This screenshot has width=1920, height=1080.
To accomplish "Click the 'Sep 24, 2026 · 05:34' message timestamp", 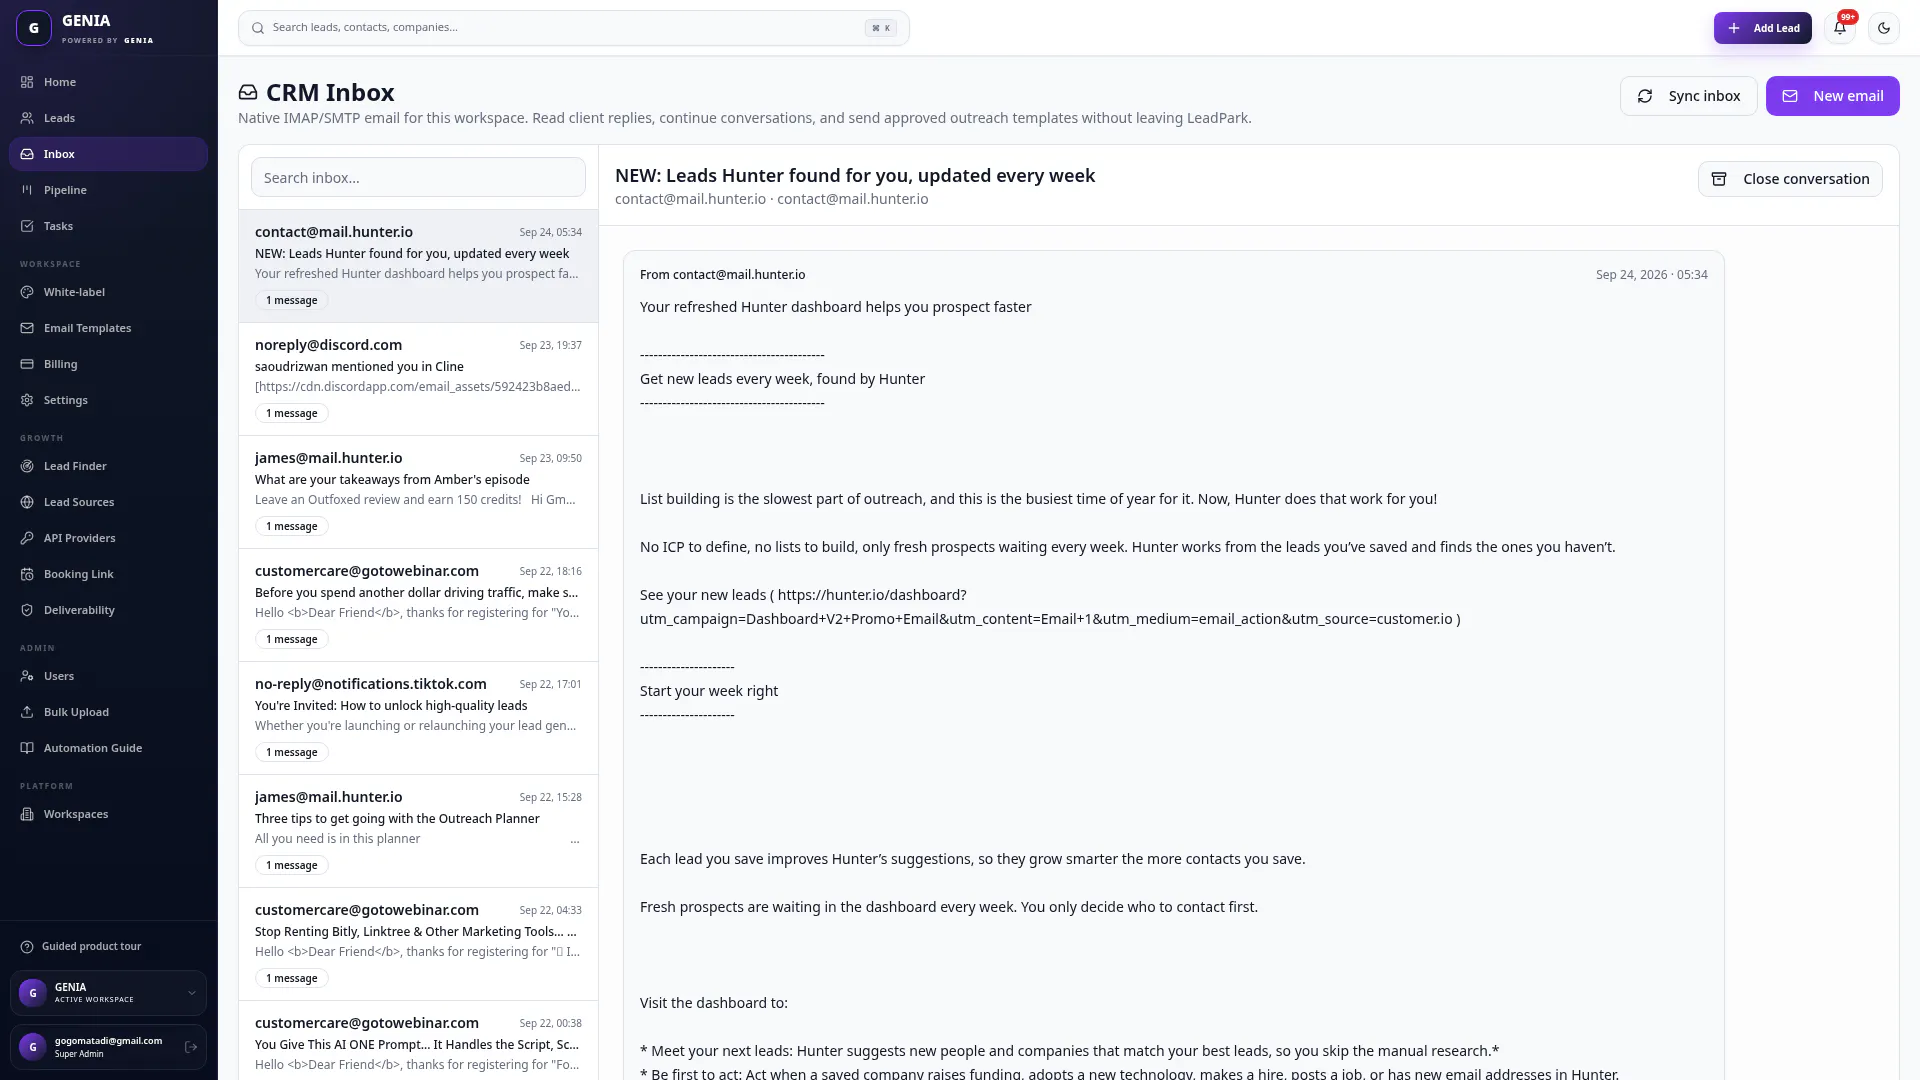I will click(x=1651, y=275).
